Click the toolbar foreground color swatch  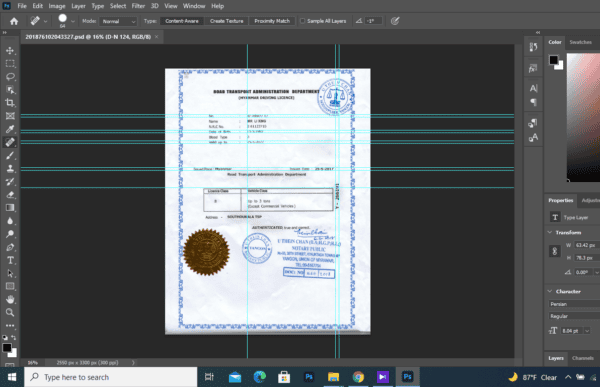click(7, 348)
